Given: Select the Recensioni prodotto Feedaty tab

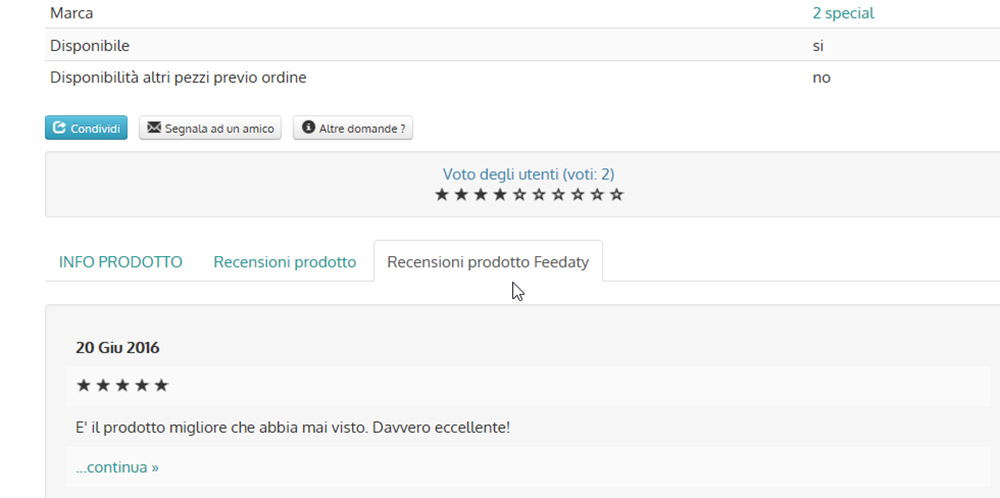Looking at the screenshot, I should click(x=488, y=261).
